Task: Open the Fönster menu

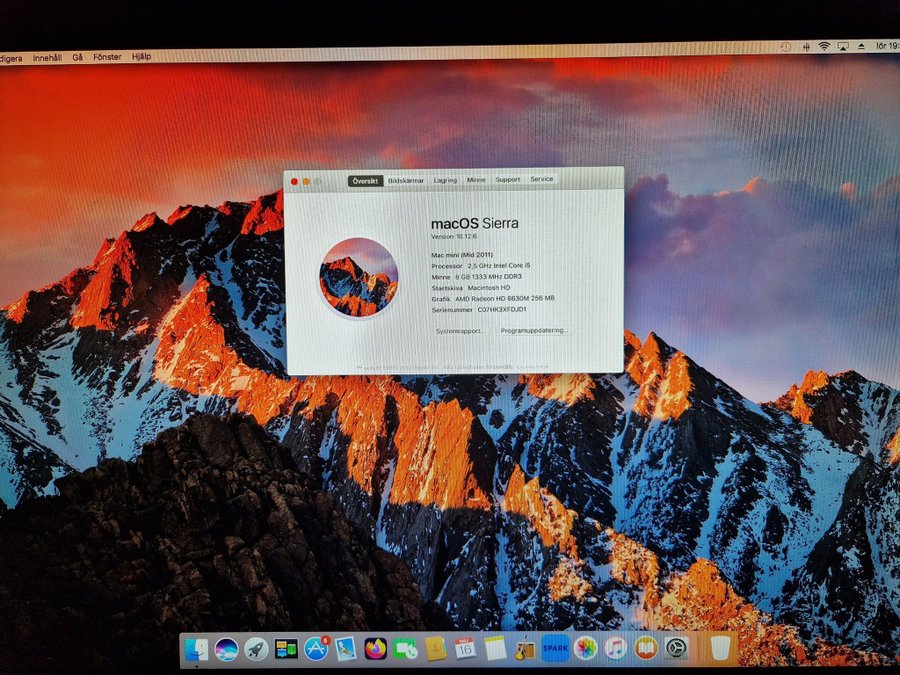Action: click(107, 57)
